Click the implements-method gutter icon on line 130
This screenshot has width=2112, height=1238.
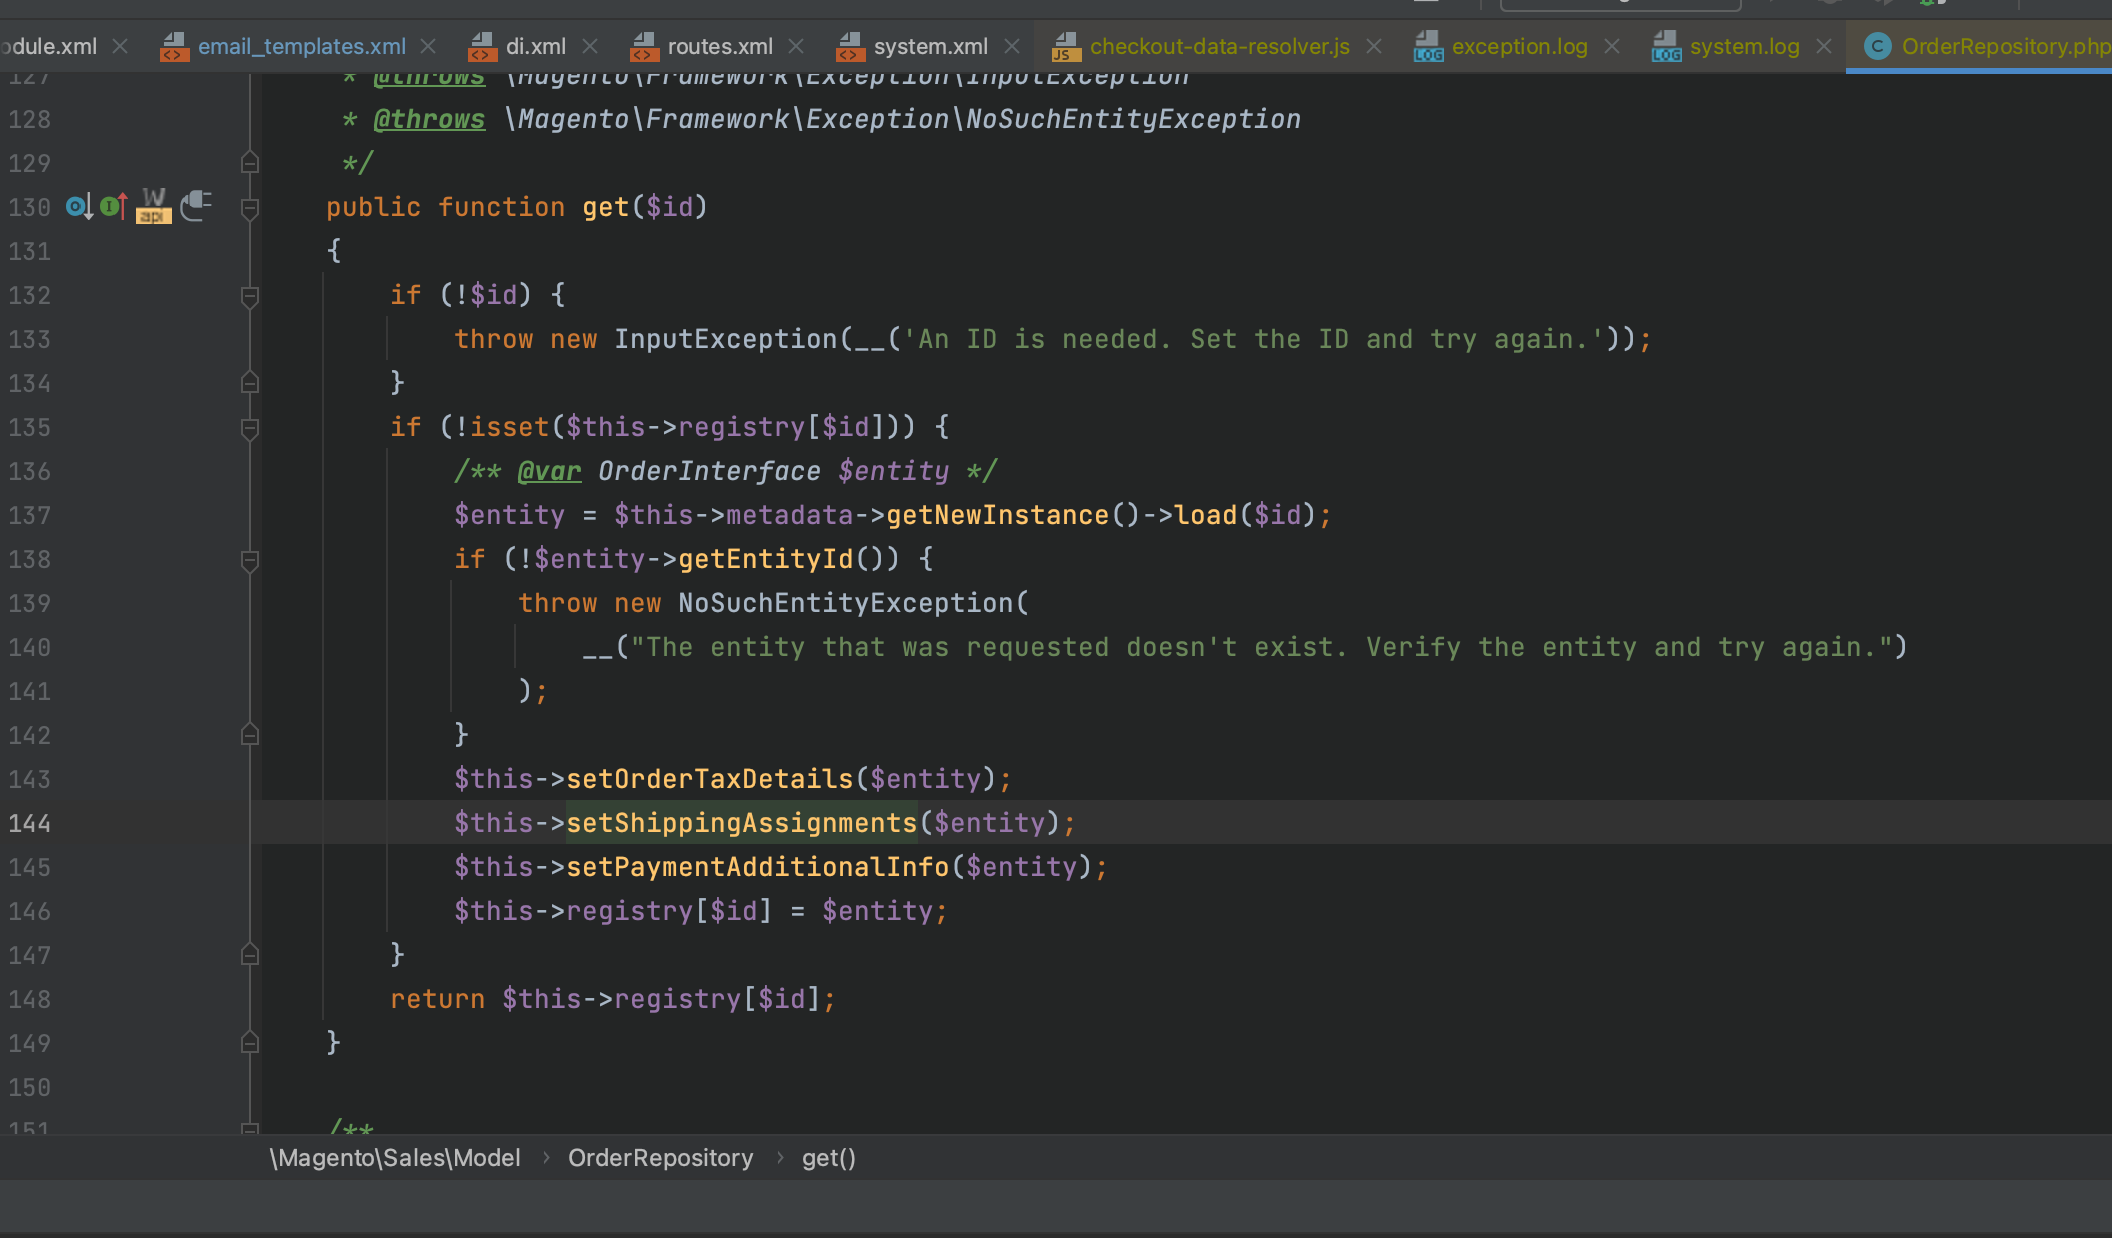coord(114,207)
